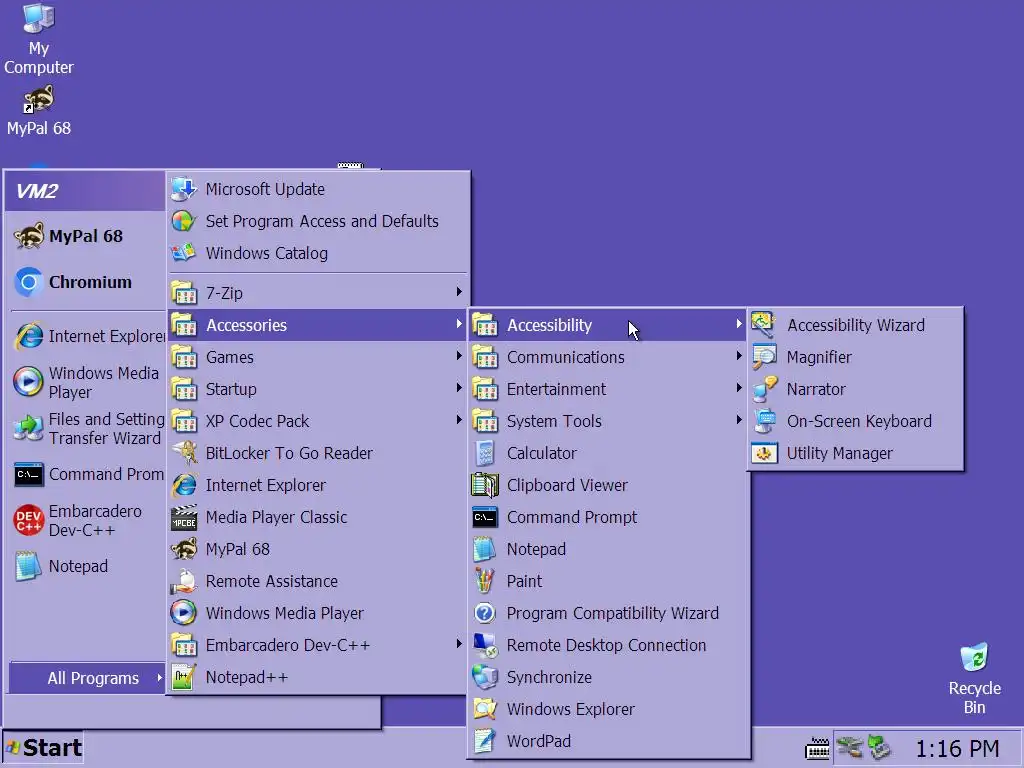Open Command Prompt in start menu left pane
Image resolution: width=1024 pixels, height=768 pixels.
point(87,474)
